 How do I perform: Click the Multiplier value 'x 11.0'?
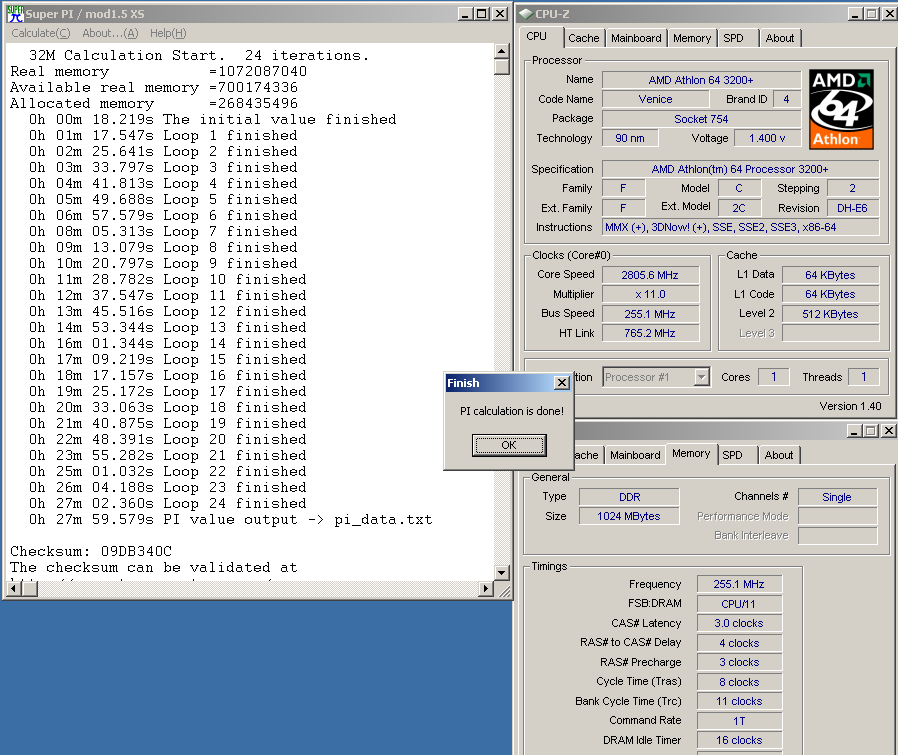650,294
